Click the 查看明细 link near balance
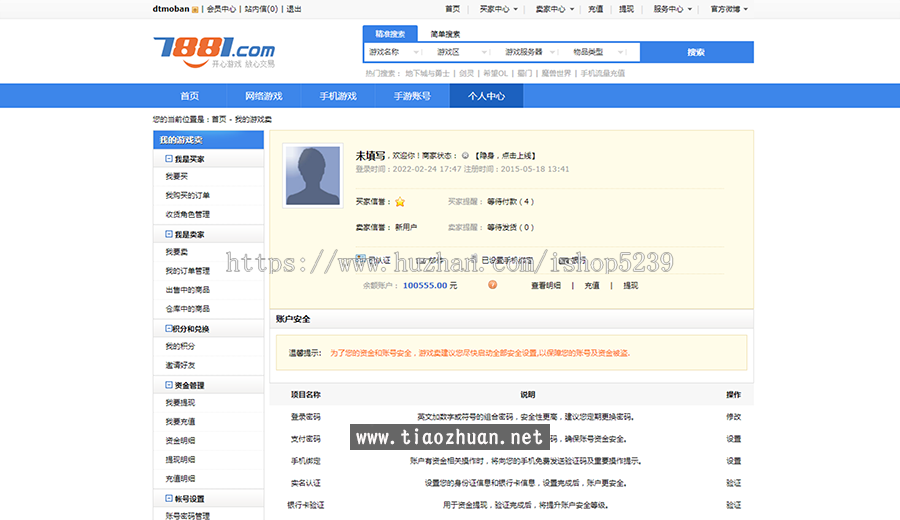The image size is (900, 520). tap(545, 285)
